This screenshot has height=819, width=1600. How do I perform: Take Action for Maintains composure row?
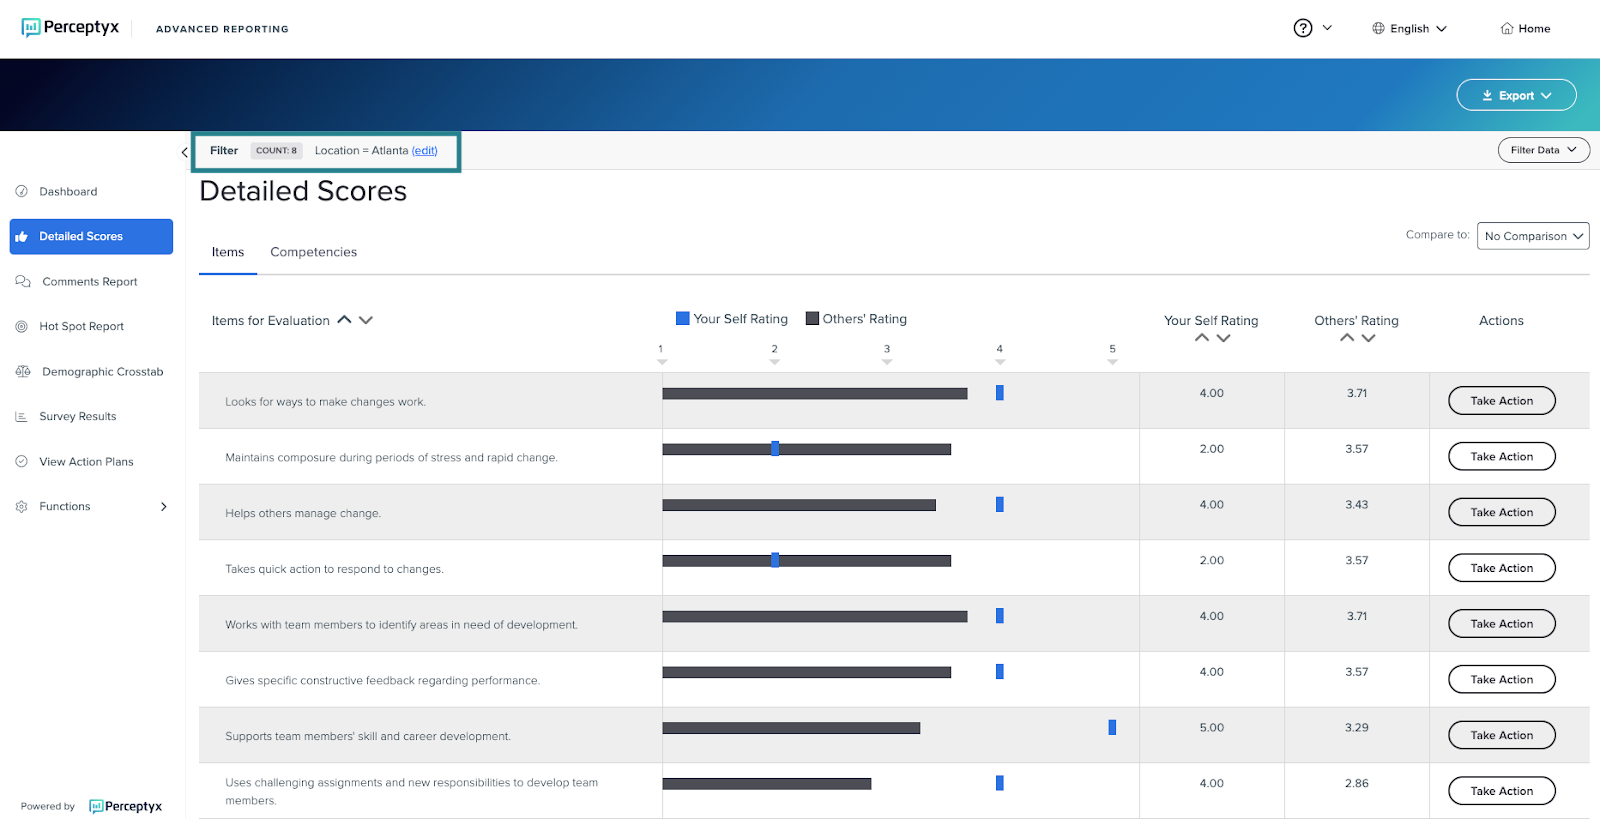tap(1502, 457)
